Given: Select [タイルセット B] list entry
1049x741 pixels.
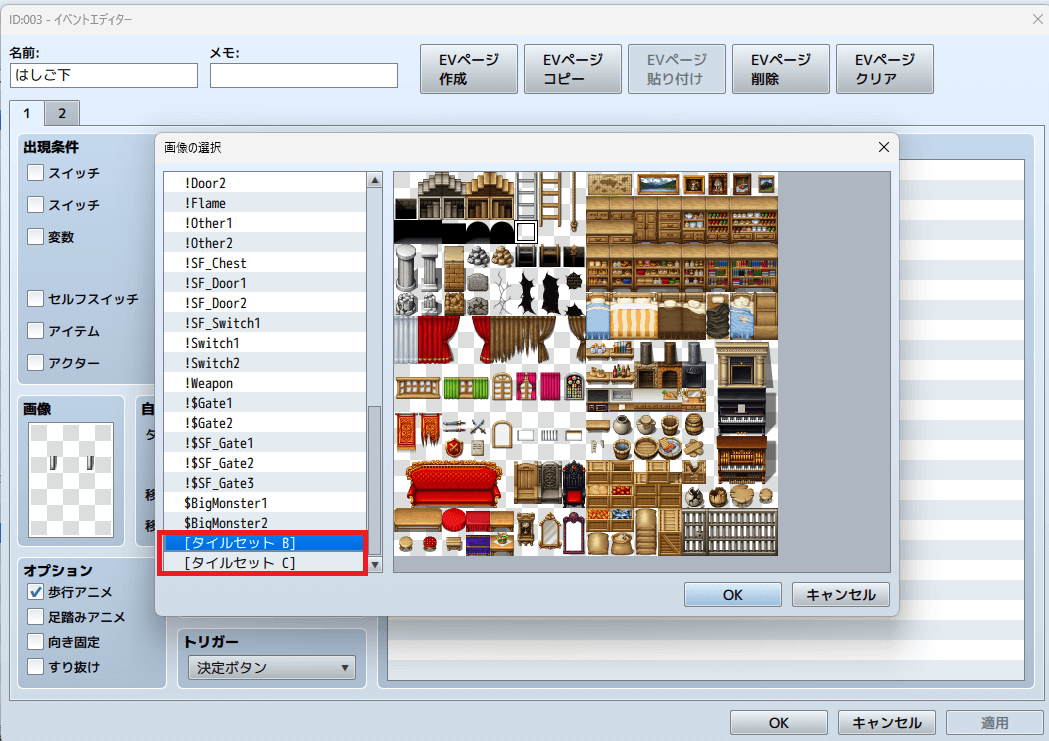Looking at the screenshot, I should coord(265,542).
